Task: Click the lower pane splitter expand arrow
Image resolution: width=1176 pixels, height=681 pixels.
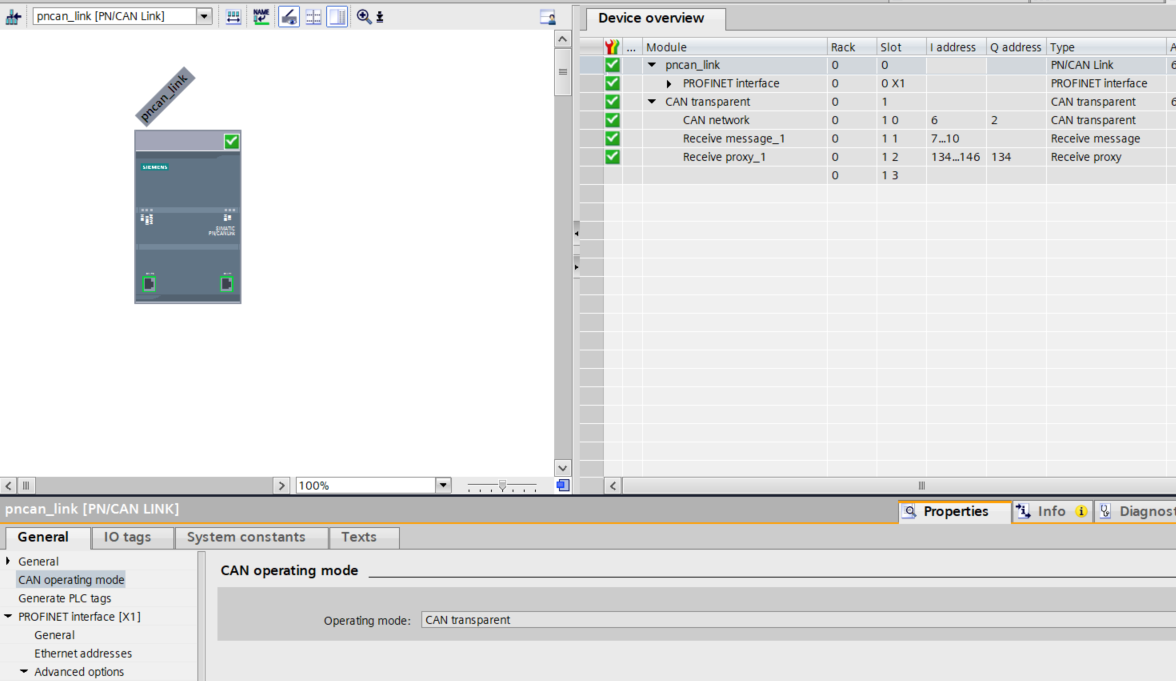Action: pos(576,267)
